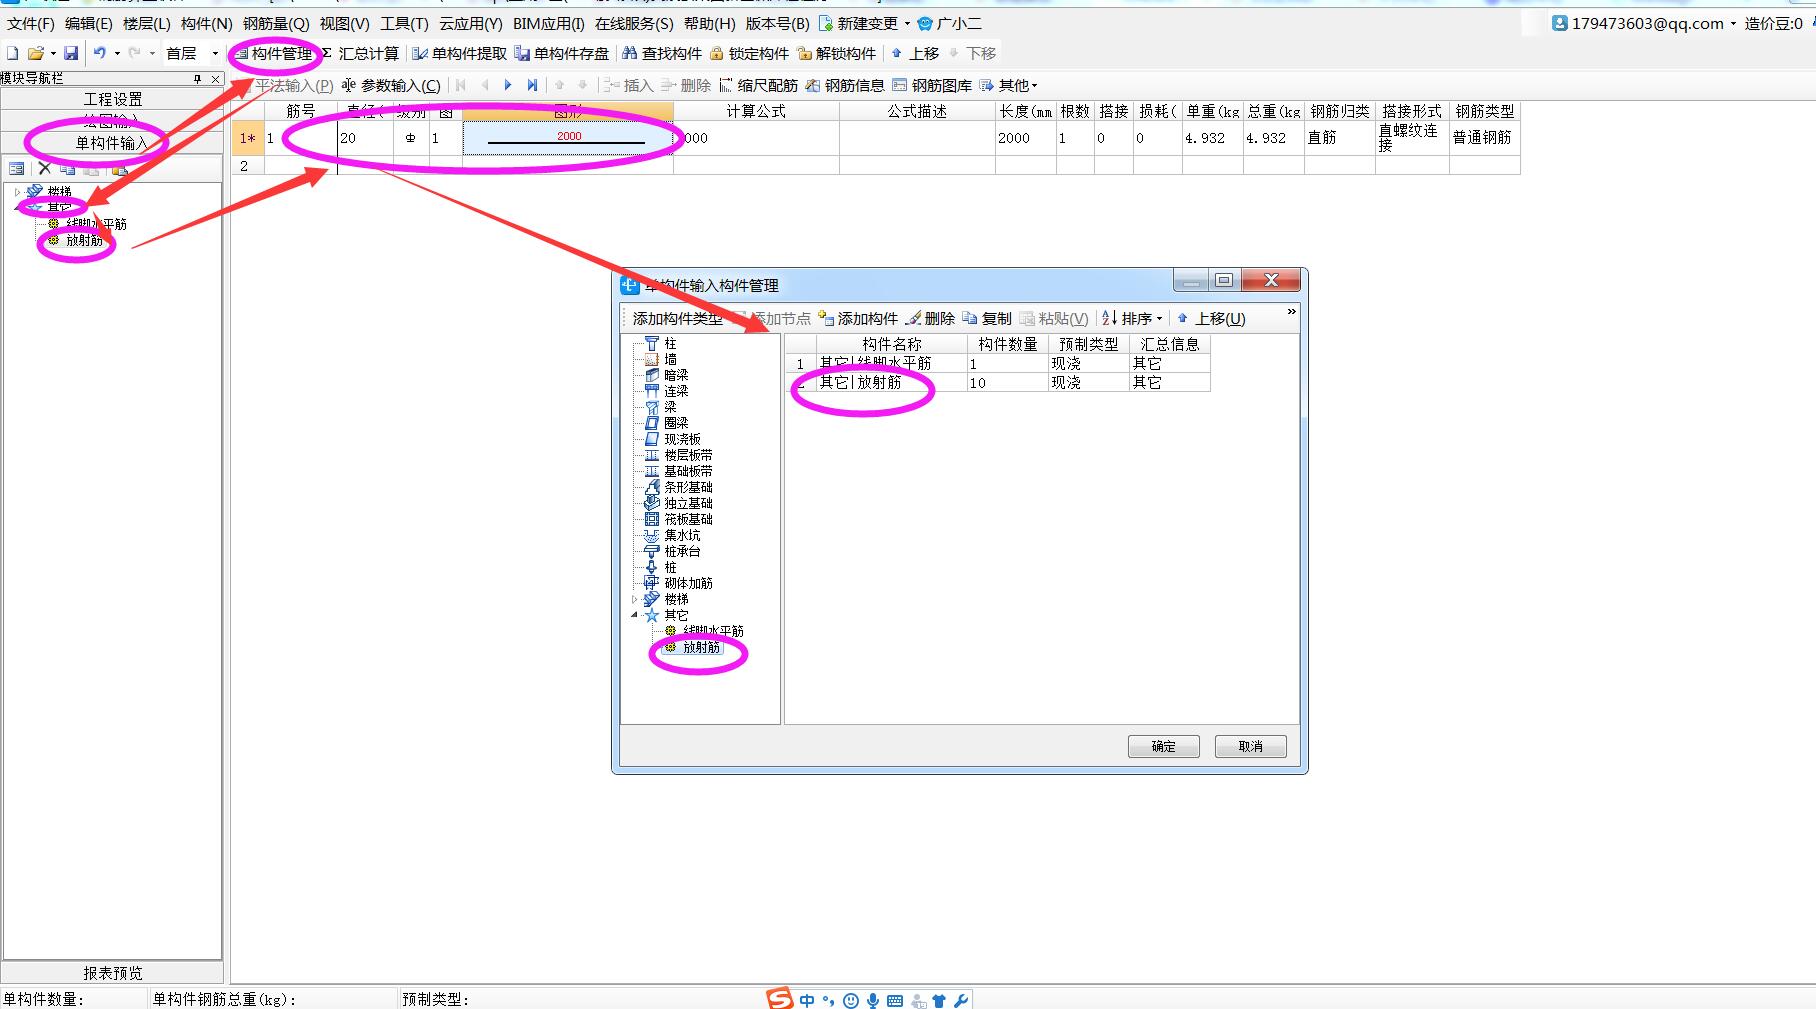Open the undo history dropdown arrow
Image resolution: width=1816 pixels, height=1009 pixels.
coord(117,53)
